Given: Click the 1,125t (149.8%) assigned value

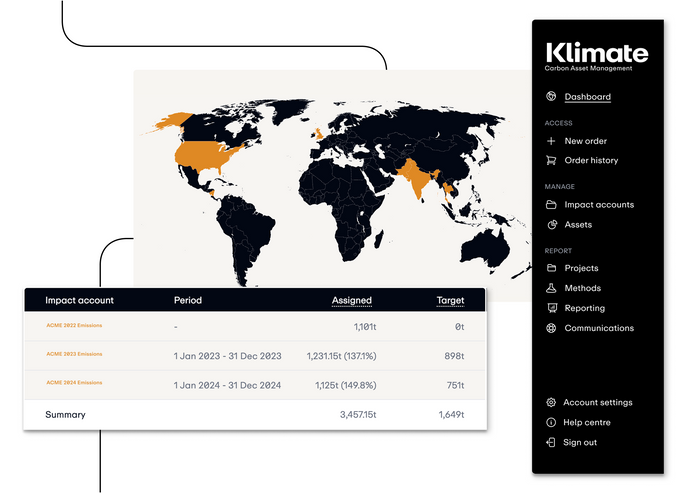Looking at the screenshot, I should (346, 385).
